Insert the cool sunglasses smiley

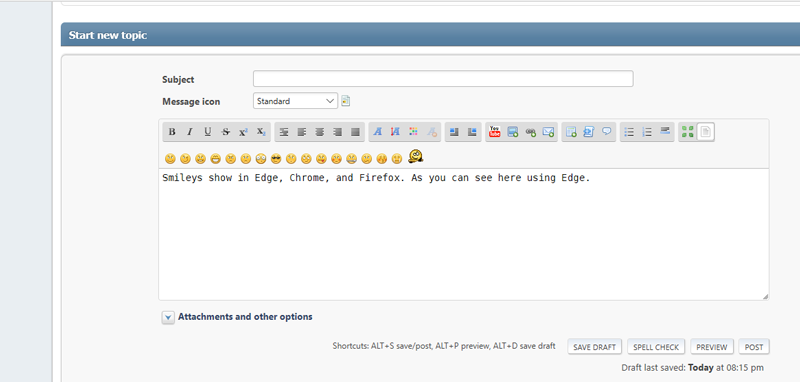276,159
